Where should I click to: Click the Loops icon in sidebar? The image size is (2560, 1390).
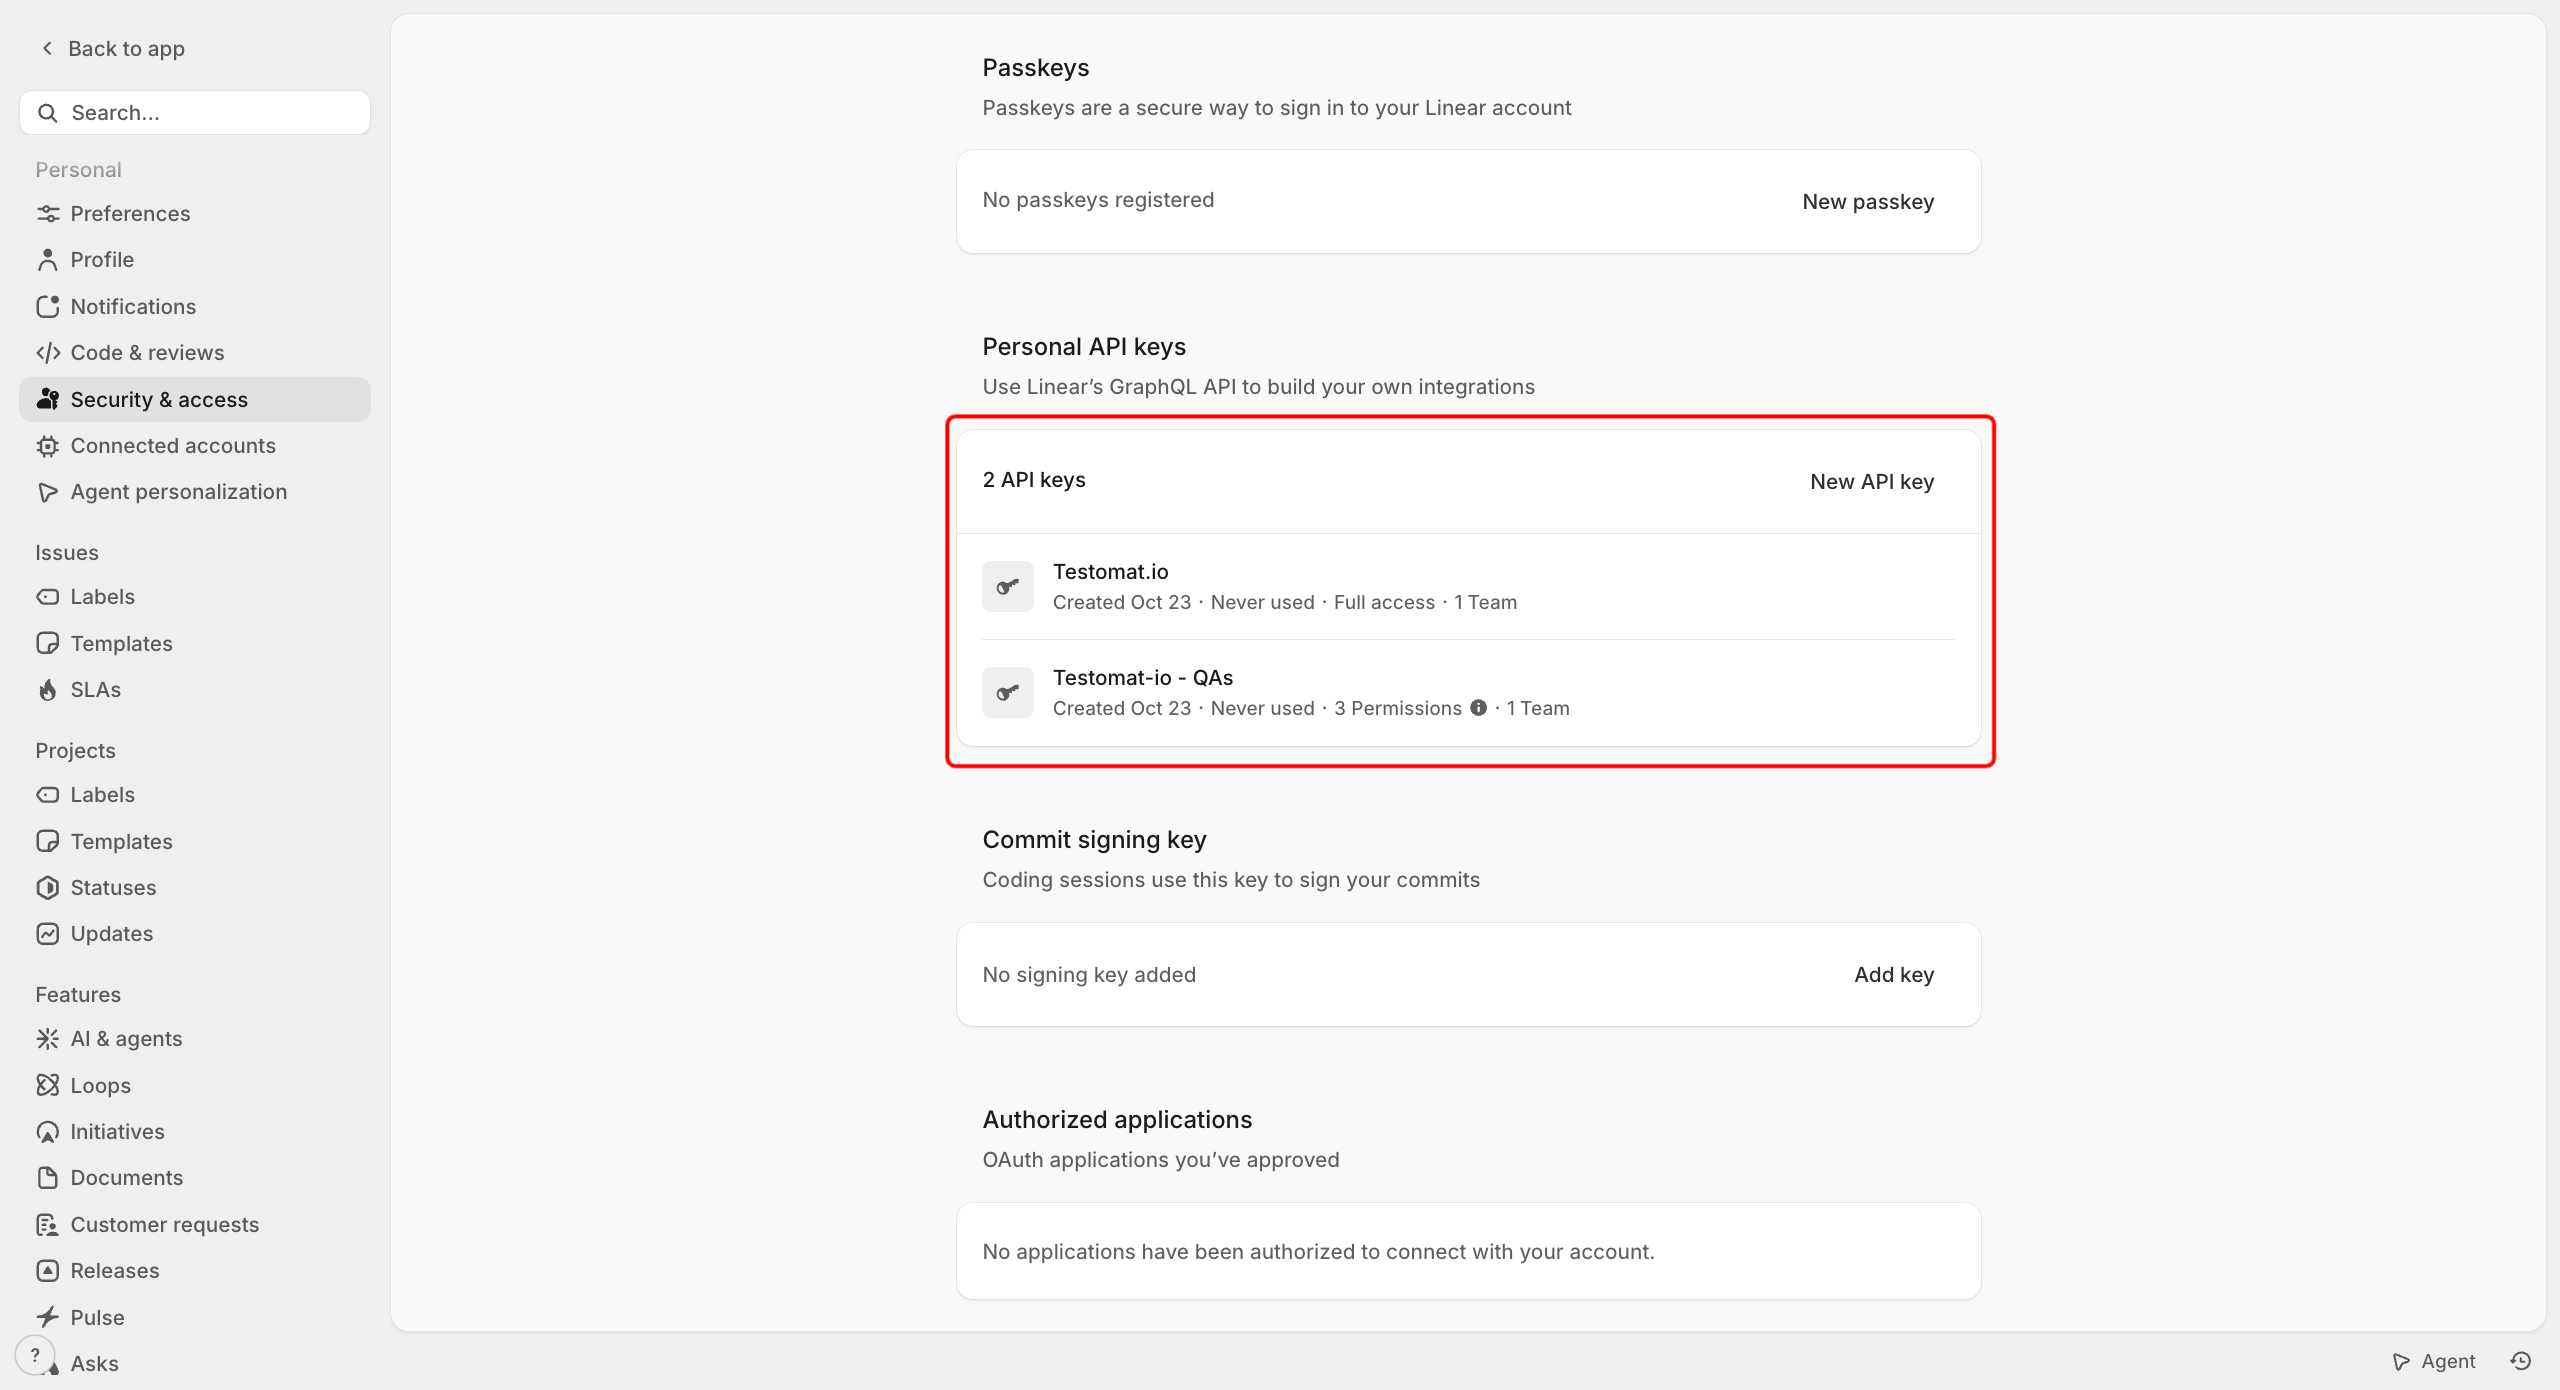click(48, 1085)
